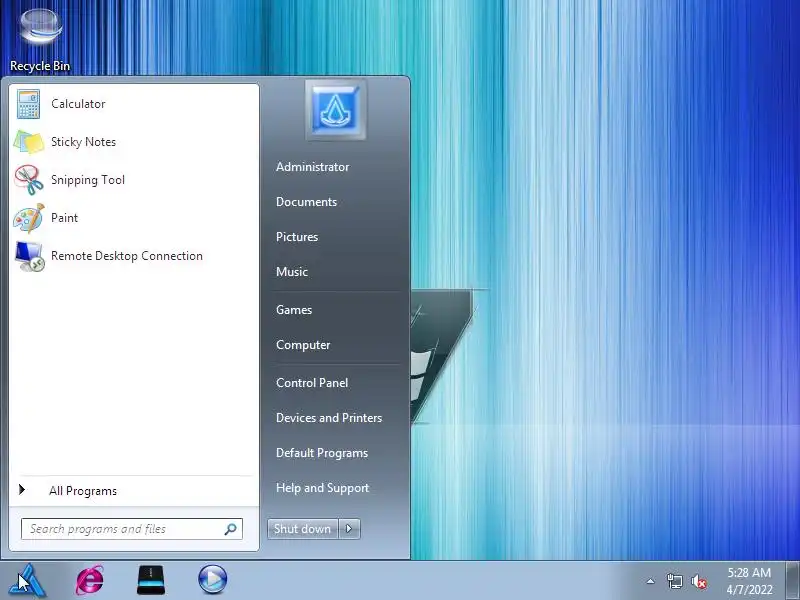Open Remote Desktop Connection icon
Image resolution: width=800 pixels, height=600 pixels.
point(29,256)
